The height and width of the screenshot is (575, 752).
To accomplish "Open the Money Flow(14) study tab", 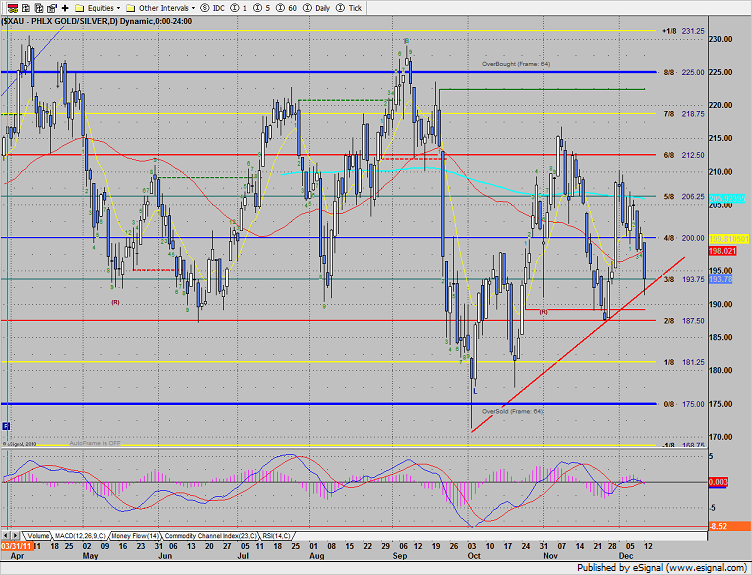I will pyautogui.click(x=135, y=536).
